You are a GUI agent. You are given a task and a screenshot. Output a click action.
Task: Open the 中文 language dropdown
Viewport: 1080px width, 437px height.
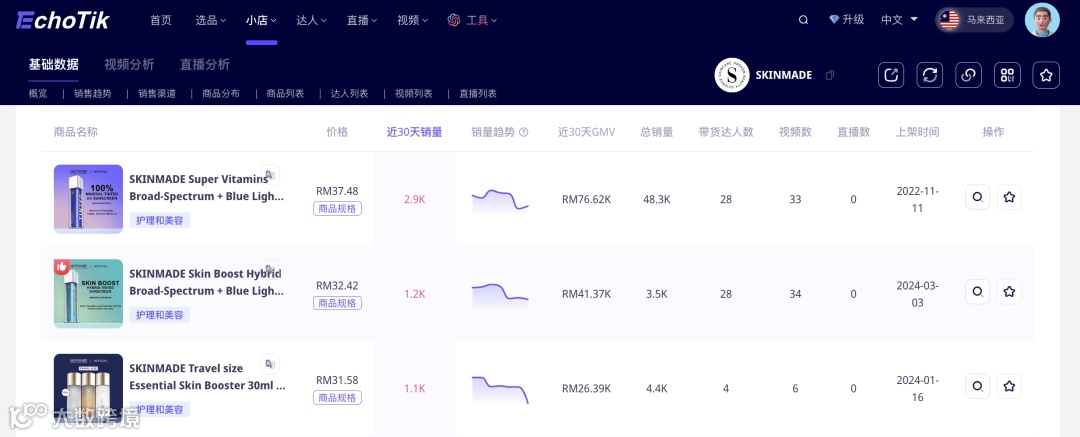(x=900, y=20)
